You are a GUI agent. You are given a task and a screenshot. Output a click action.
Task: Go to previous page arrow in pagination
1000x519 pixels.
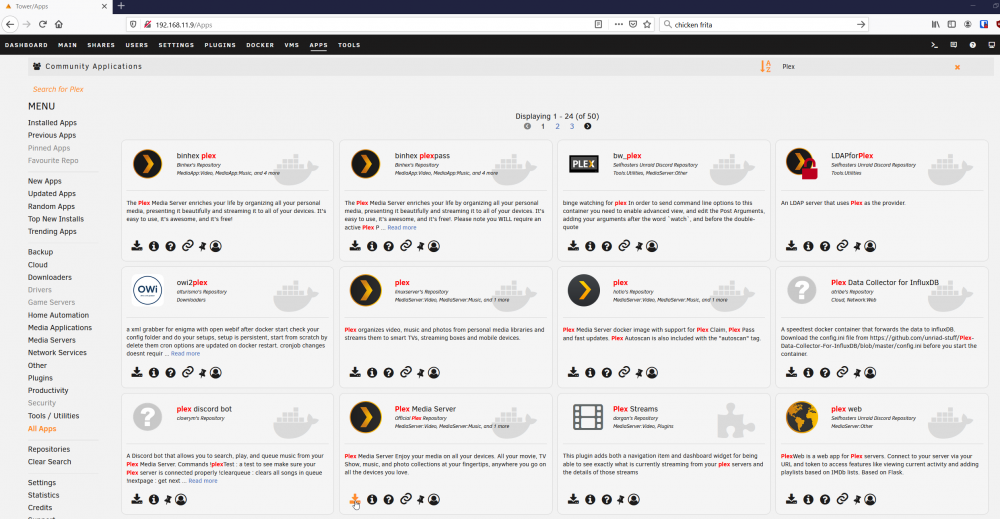coord(527,126)
